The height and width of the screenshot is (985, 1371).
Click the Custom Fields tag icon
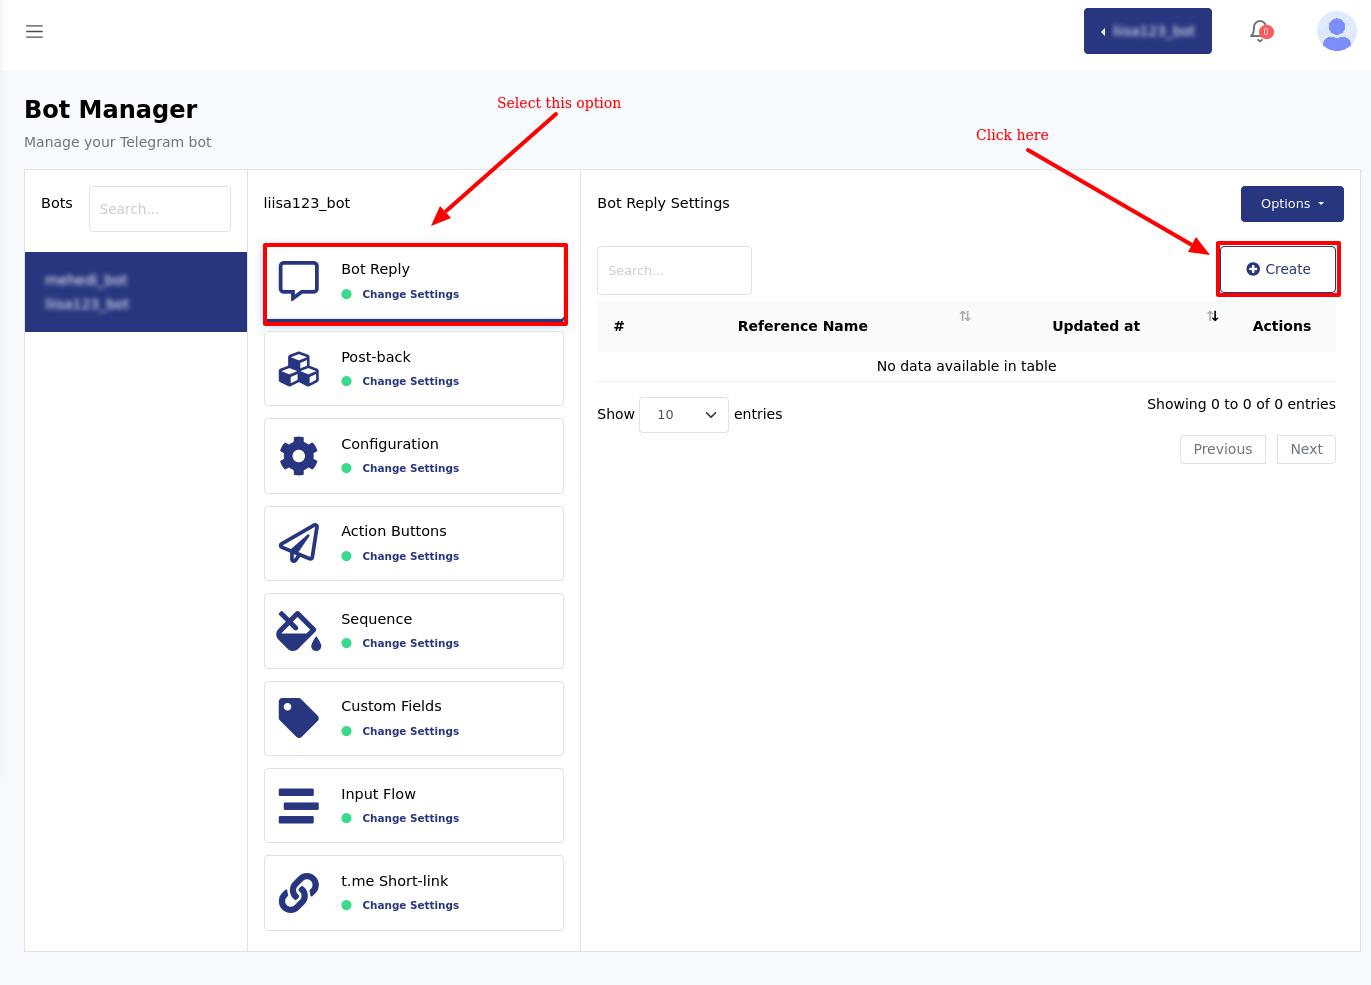coord(297,718)
